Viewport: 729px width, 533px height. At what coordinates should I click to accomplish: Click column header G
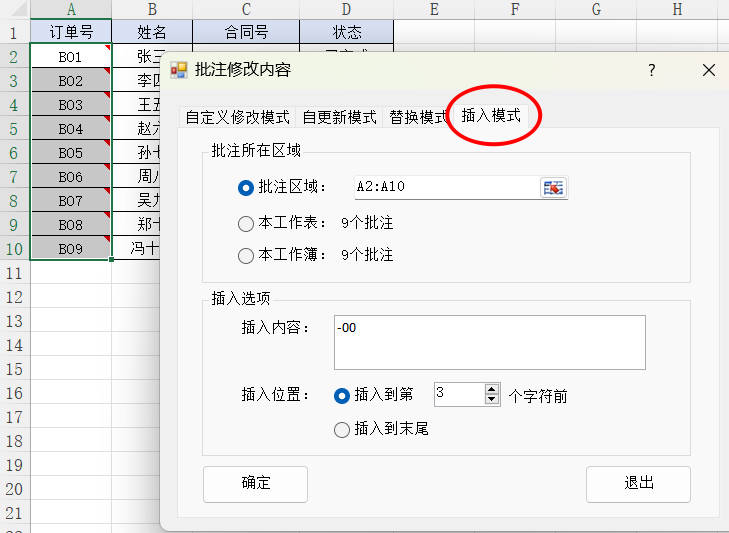coord(596,9)
